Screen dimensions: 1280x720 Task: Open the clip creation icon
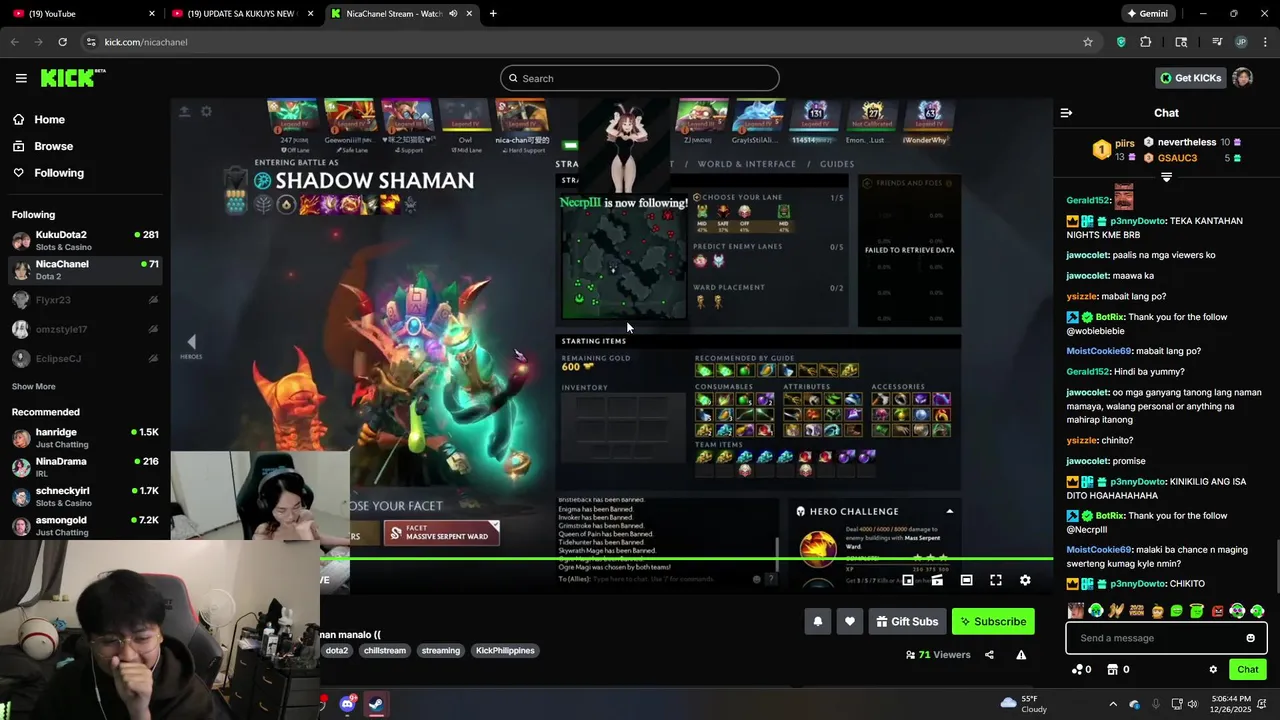click(x=937, y=580)
